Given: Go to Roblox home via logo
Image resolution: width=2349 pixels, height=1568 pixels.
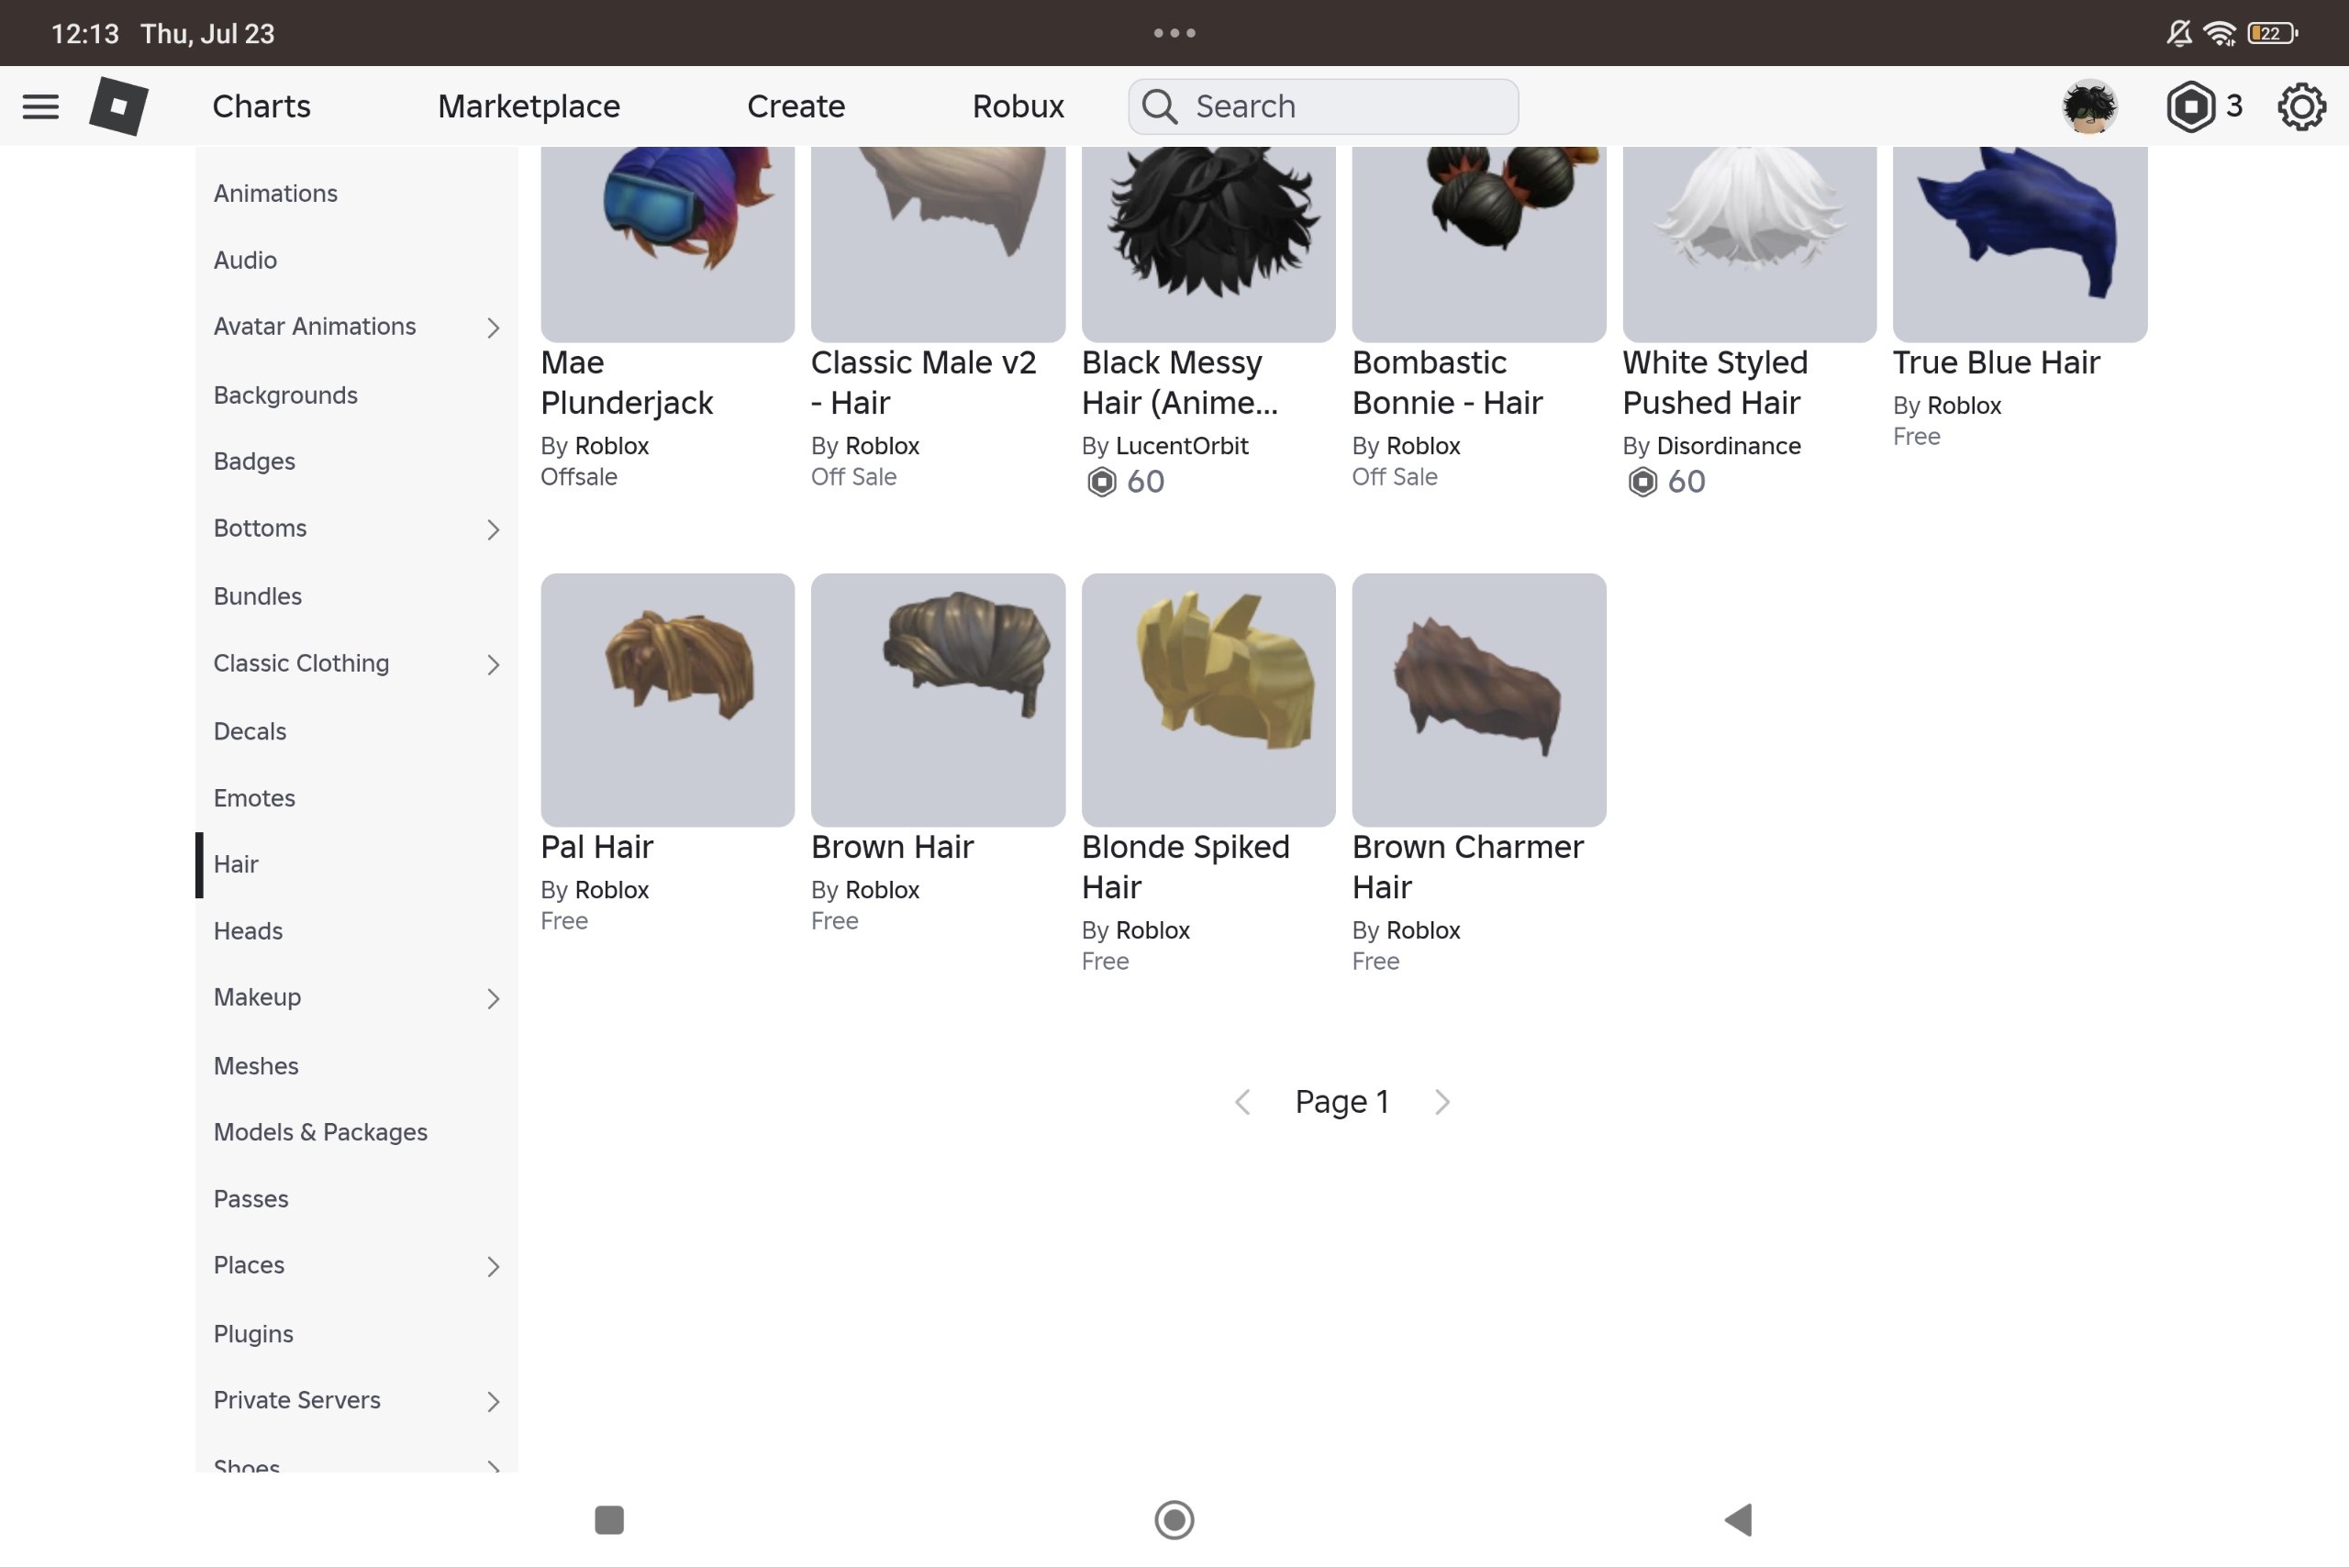Looking at the screenshot, I should [x=119, y=106].
